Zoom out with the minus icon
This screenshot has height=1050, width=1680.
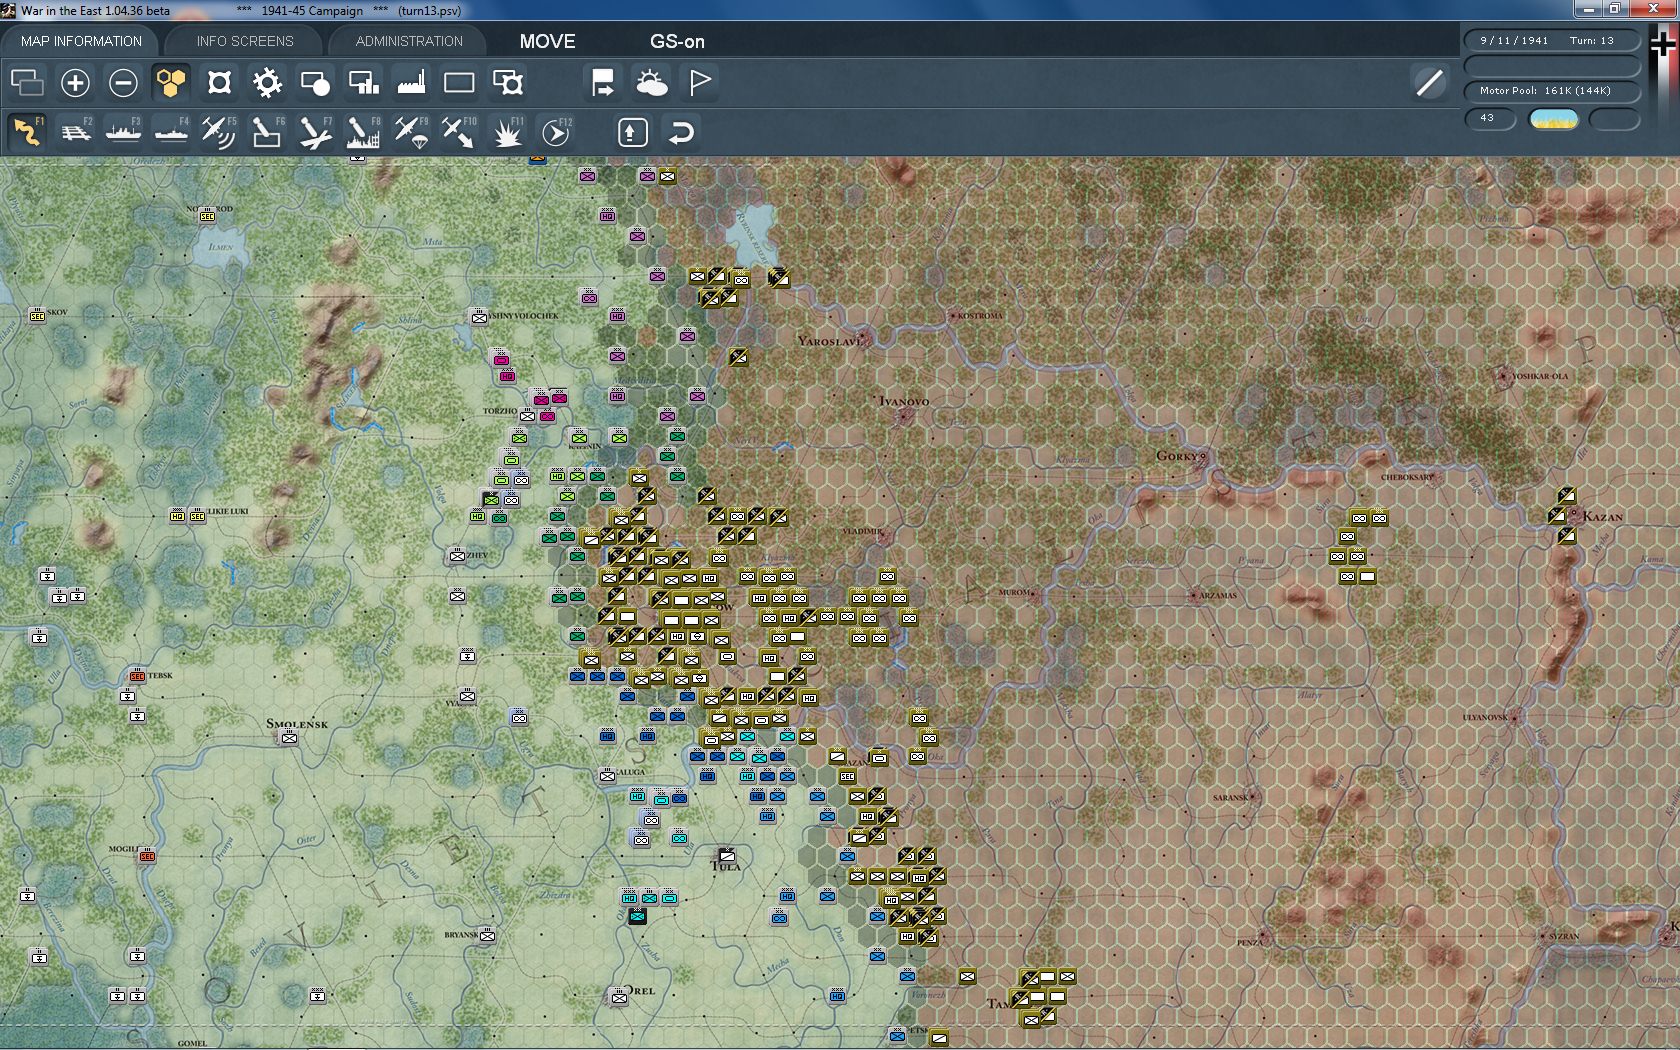[x=123, y=82]
